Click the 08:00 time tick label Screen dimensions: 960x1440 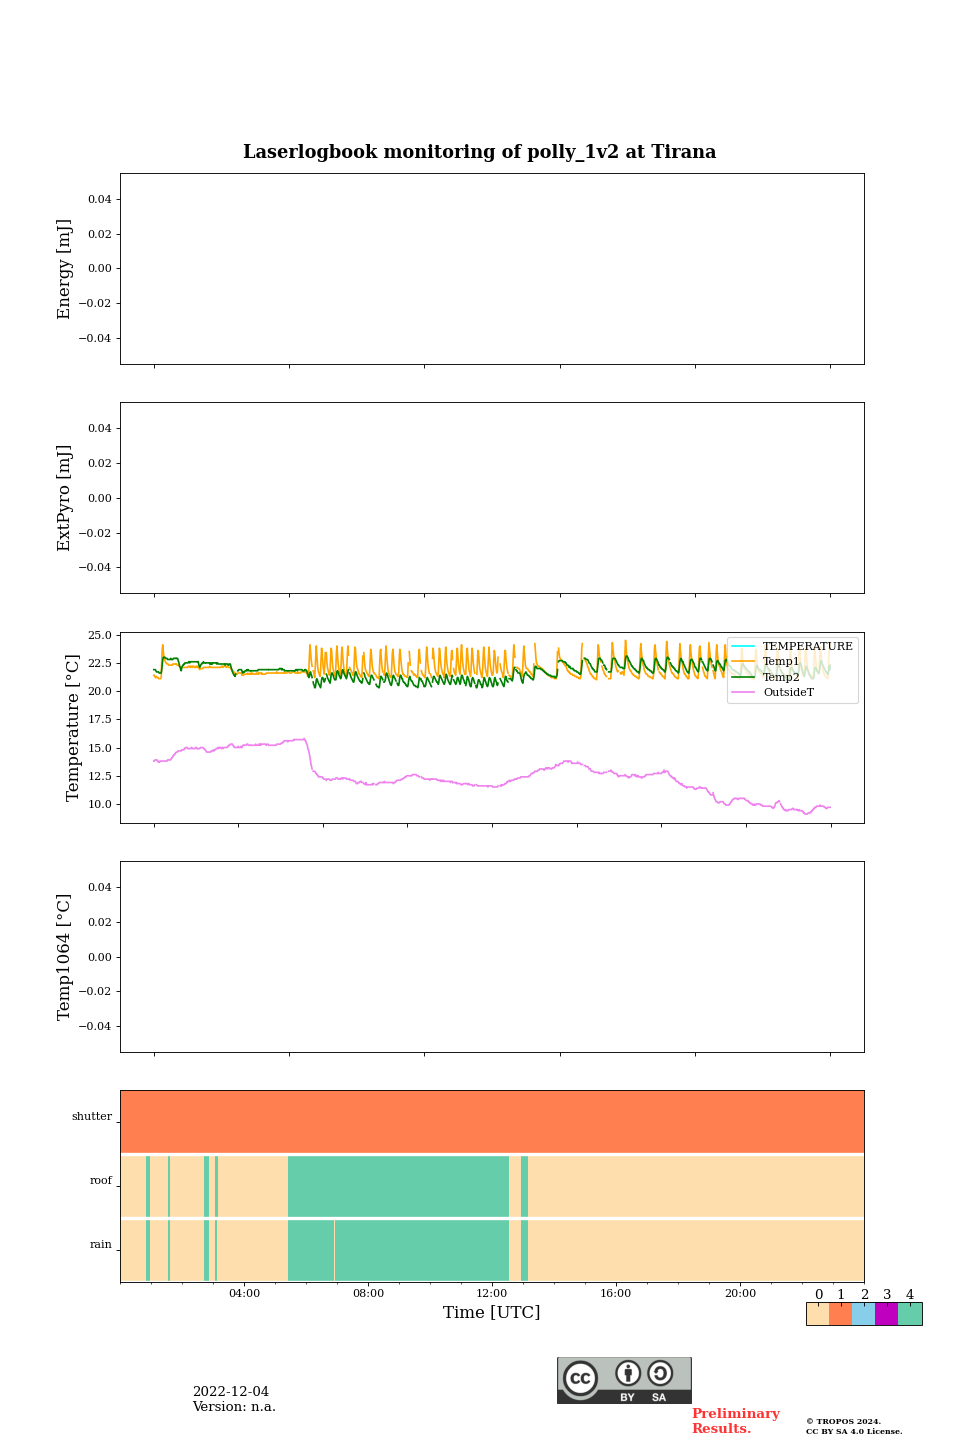[x=368, y=1294]
